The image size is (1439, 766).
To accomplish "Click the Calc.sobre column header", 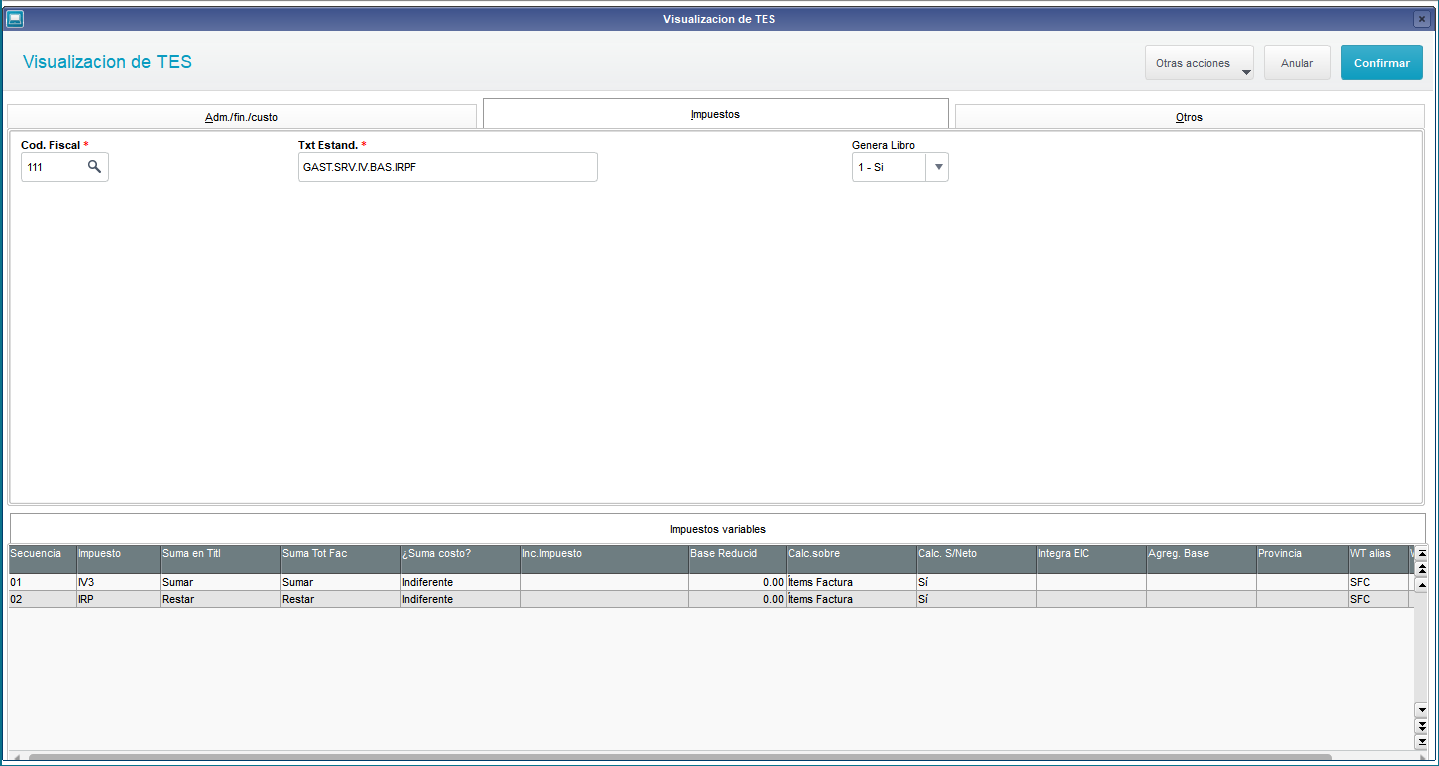I will pyautogui.click(x=851, y=559).
